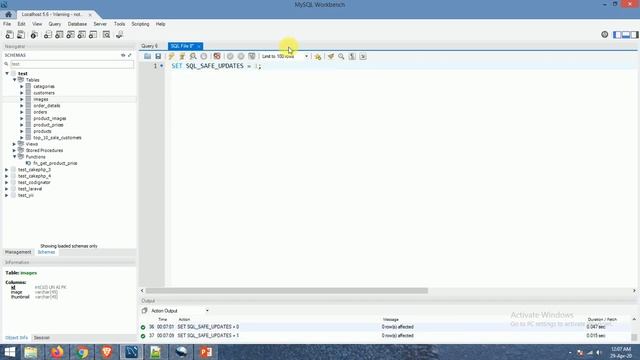Select the products table
The width and height of the screenshot is (640, 360).
point(42,131)
